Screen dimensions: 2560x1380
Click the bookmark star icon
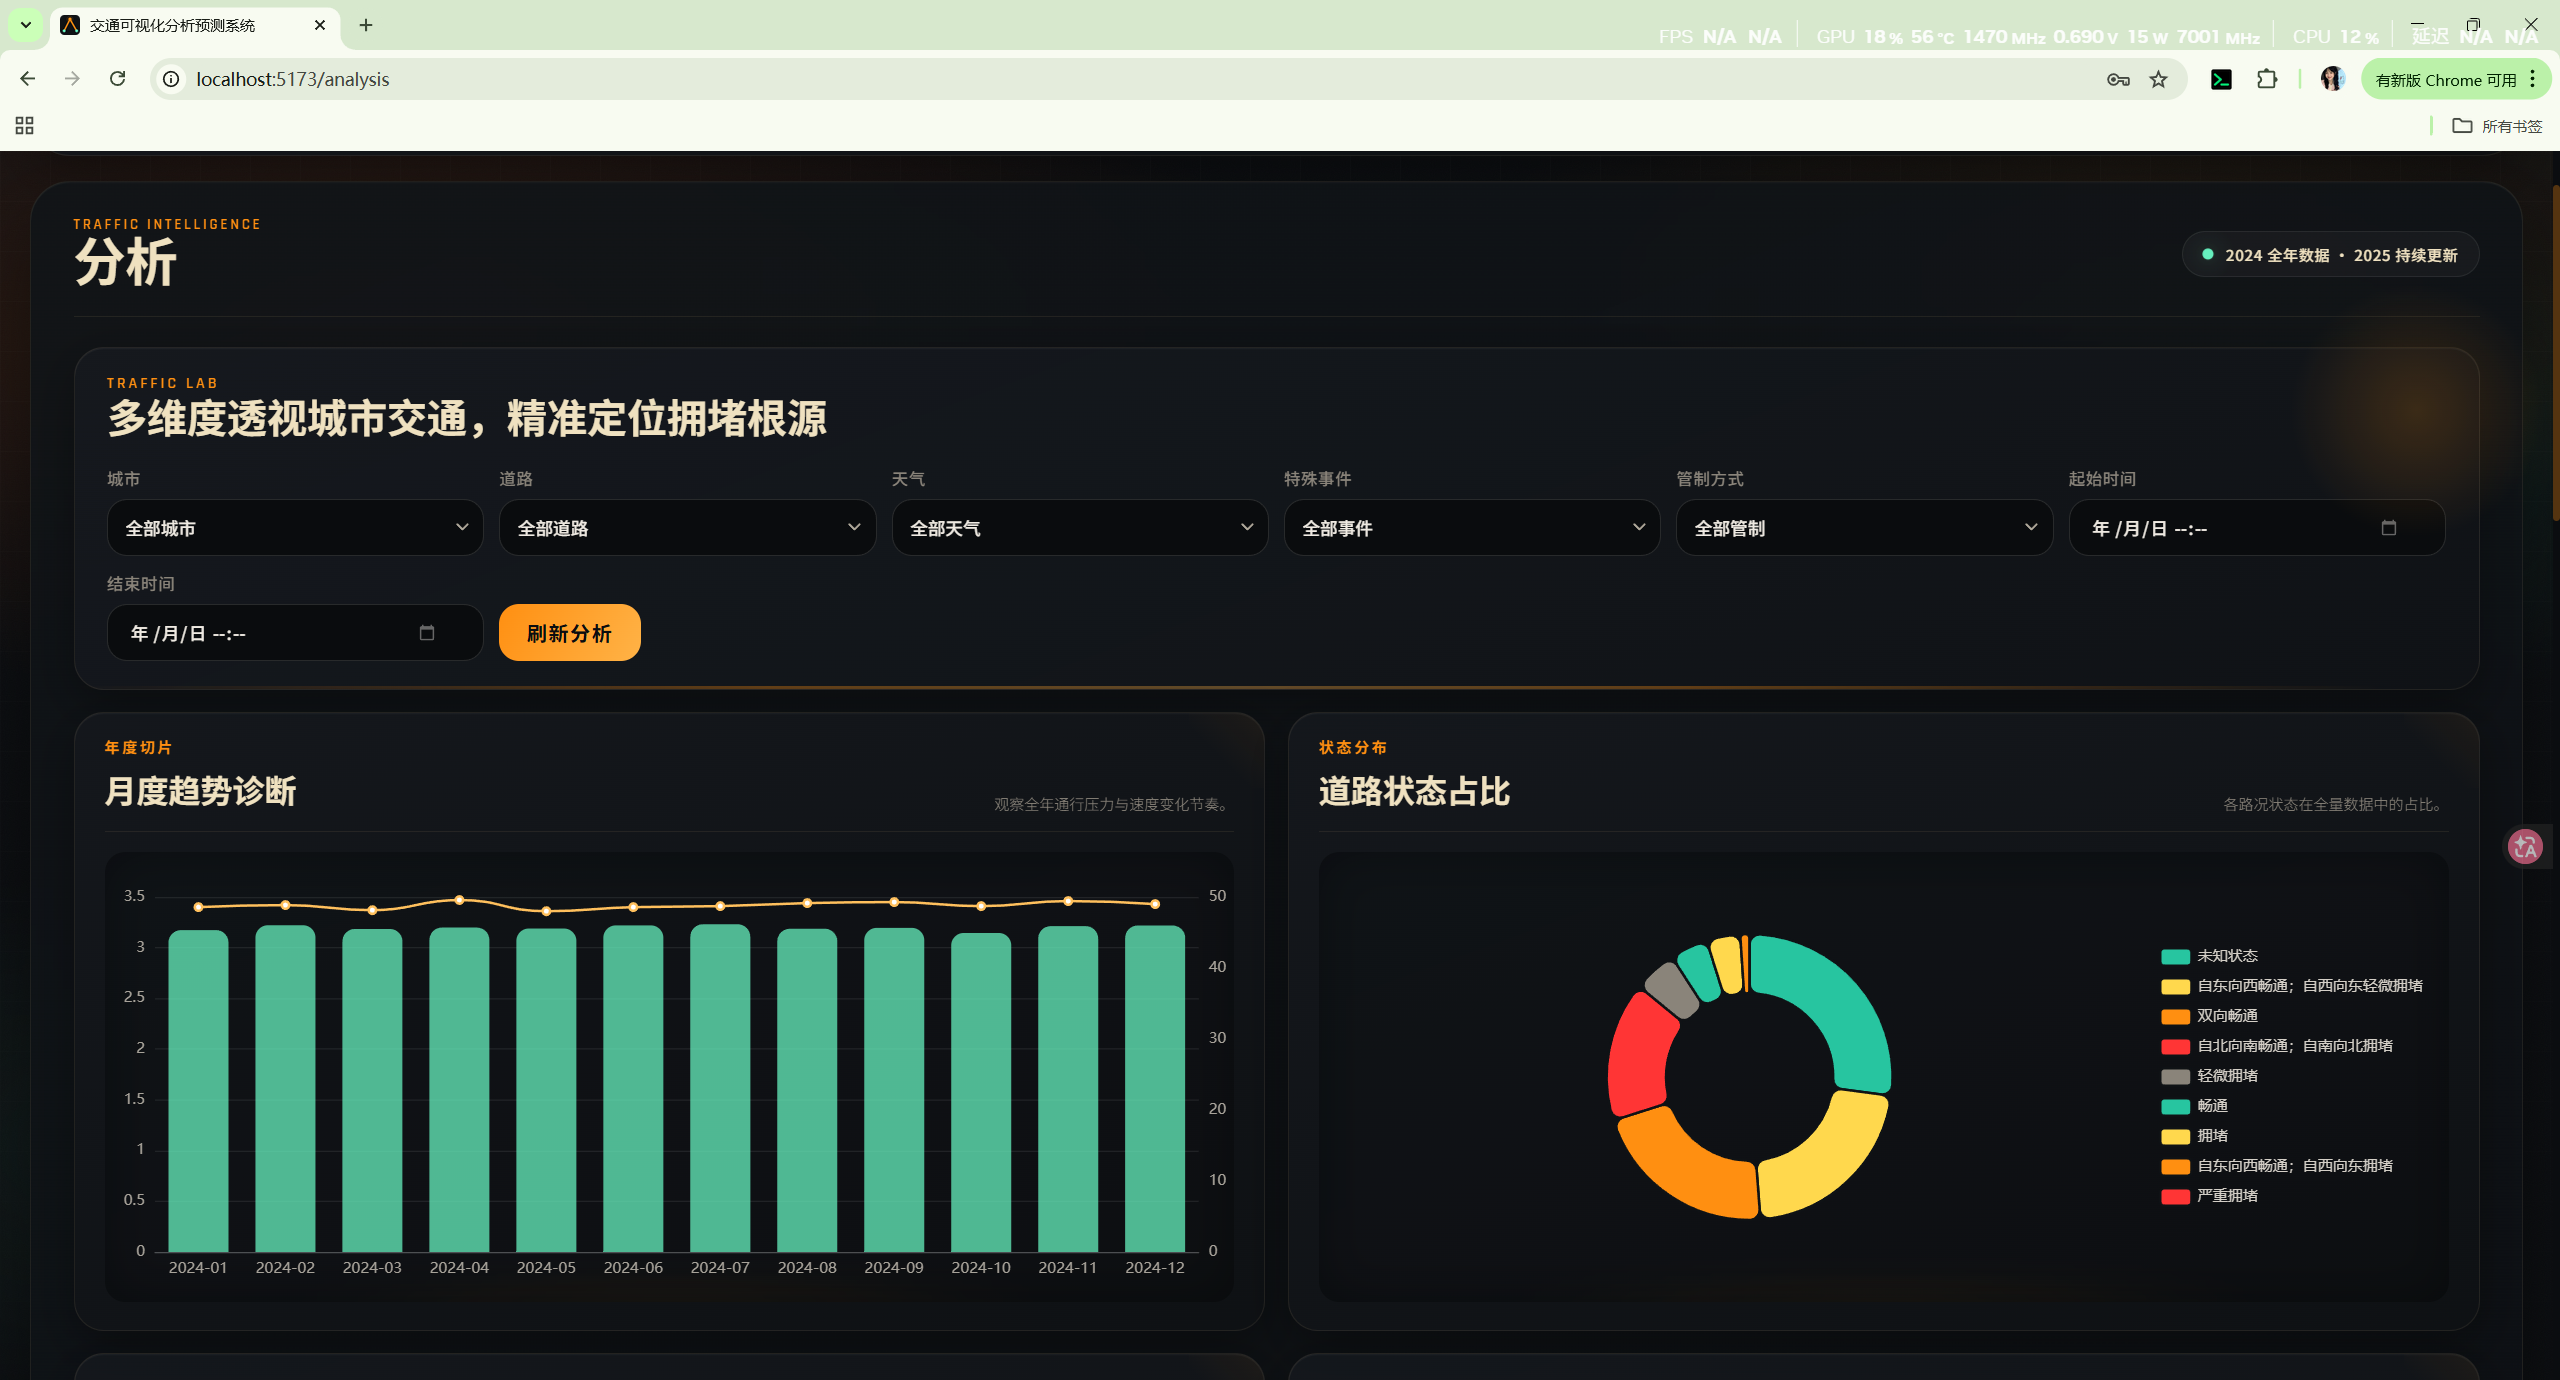point(2159,80)
